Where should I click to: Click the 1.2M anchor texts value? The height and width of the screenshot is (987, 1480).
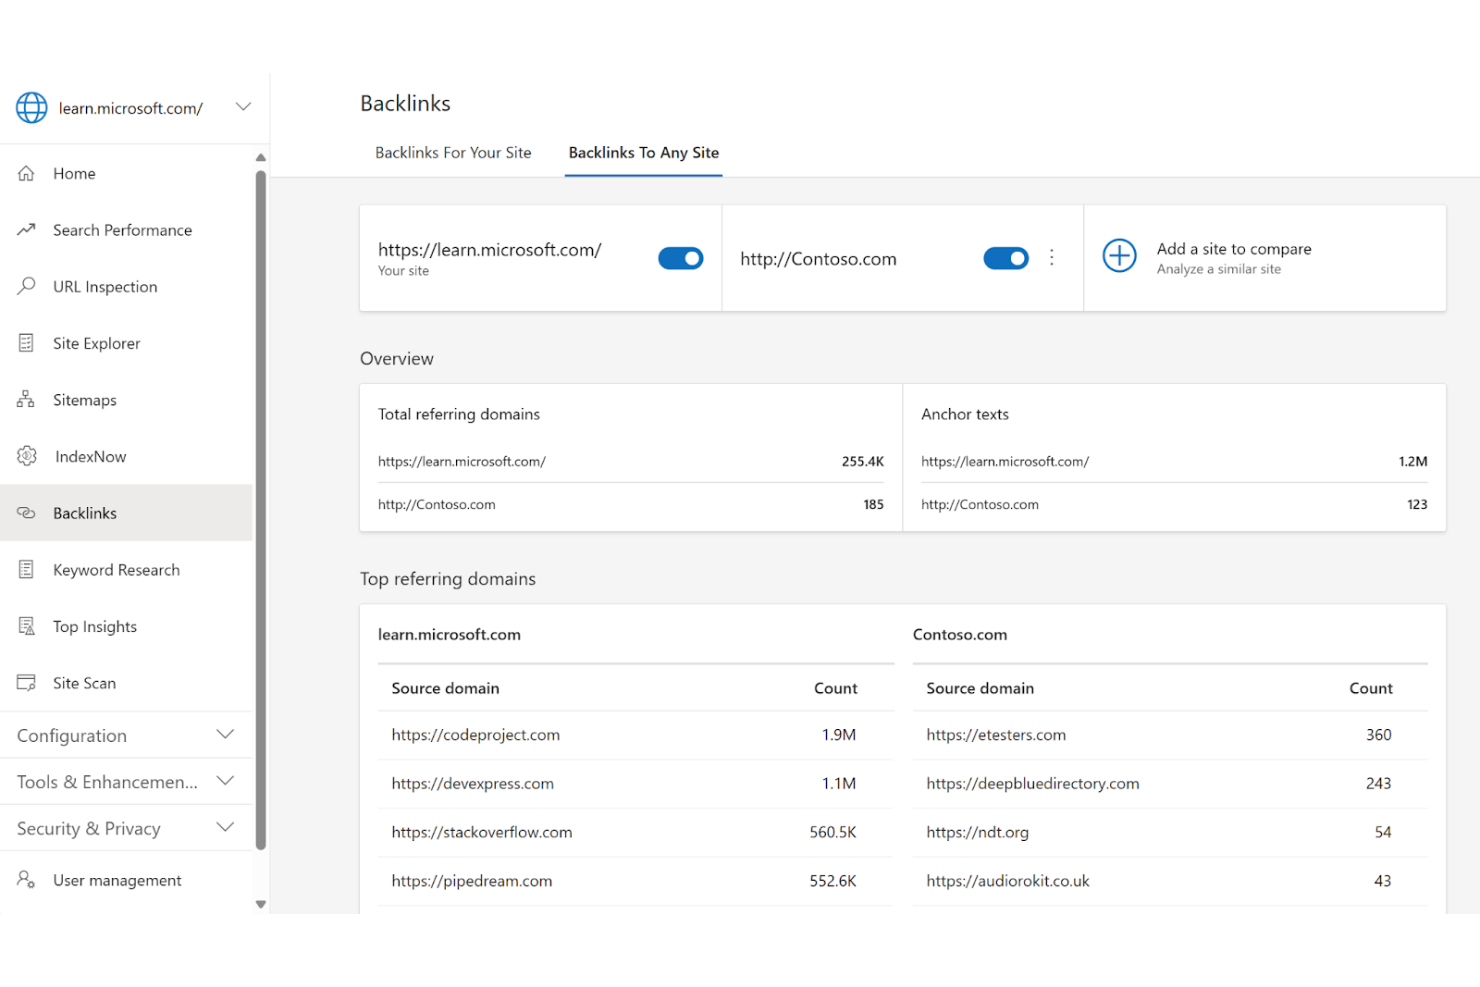[1413, 462]
